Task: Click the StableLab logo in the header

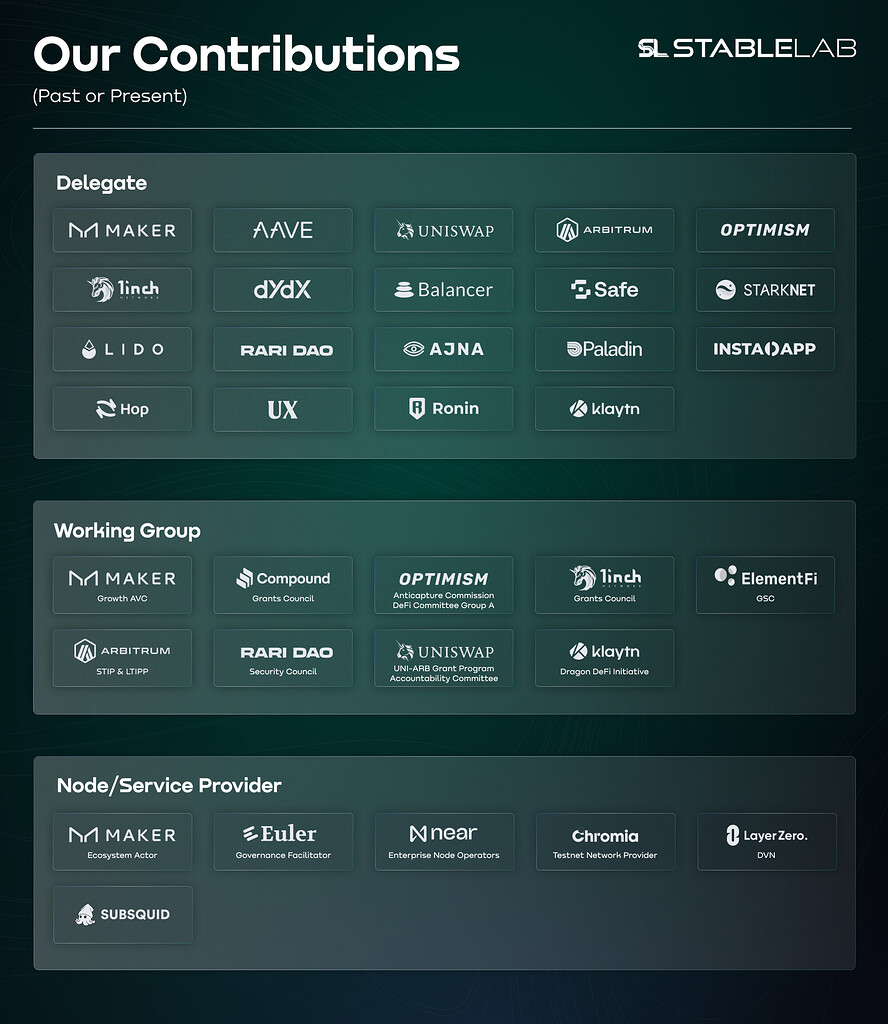Action: coord(747,48)
